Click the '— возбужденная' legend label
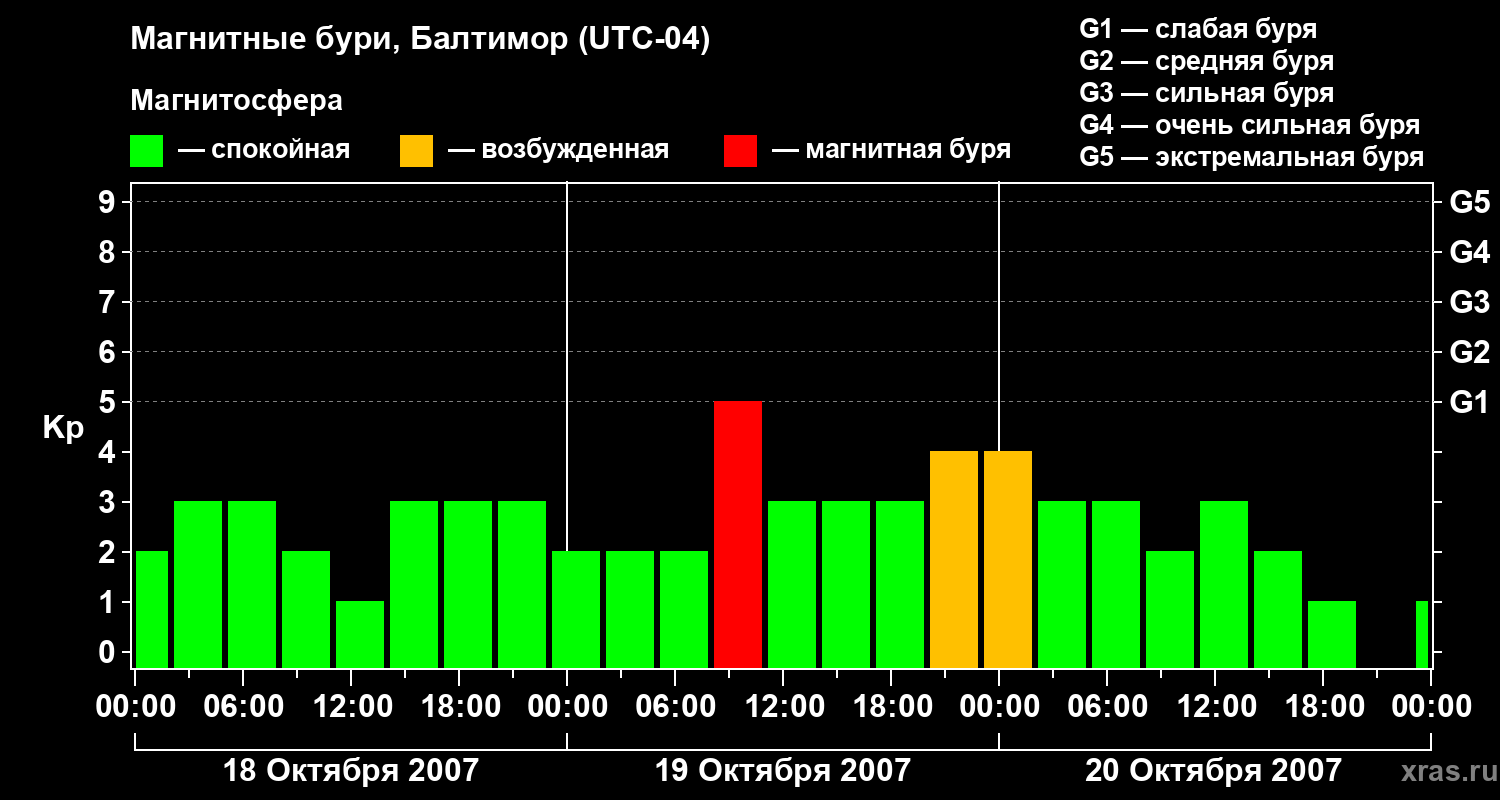Viewport: 1500px width, 800px height. (x=558, y=150)
